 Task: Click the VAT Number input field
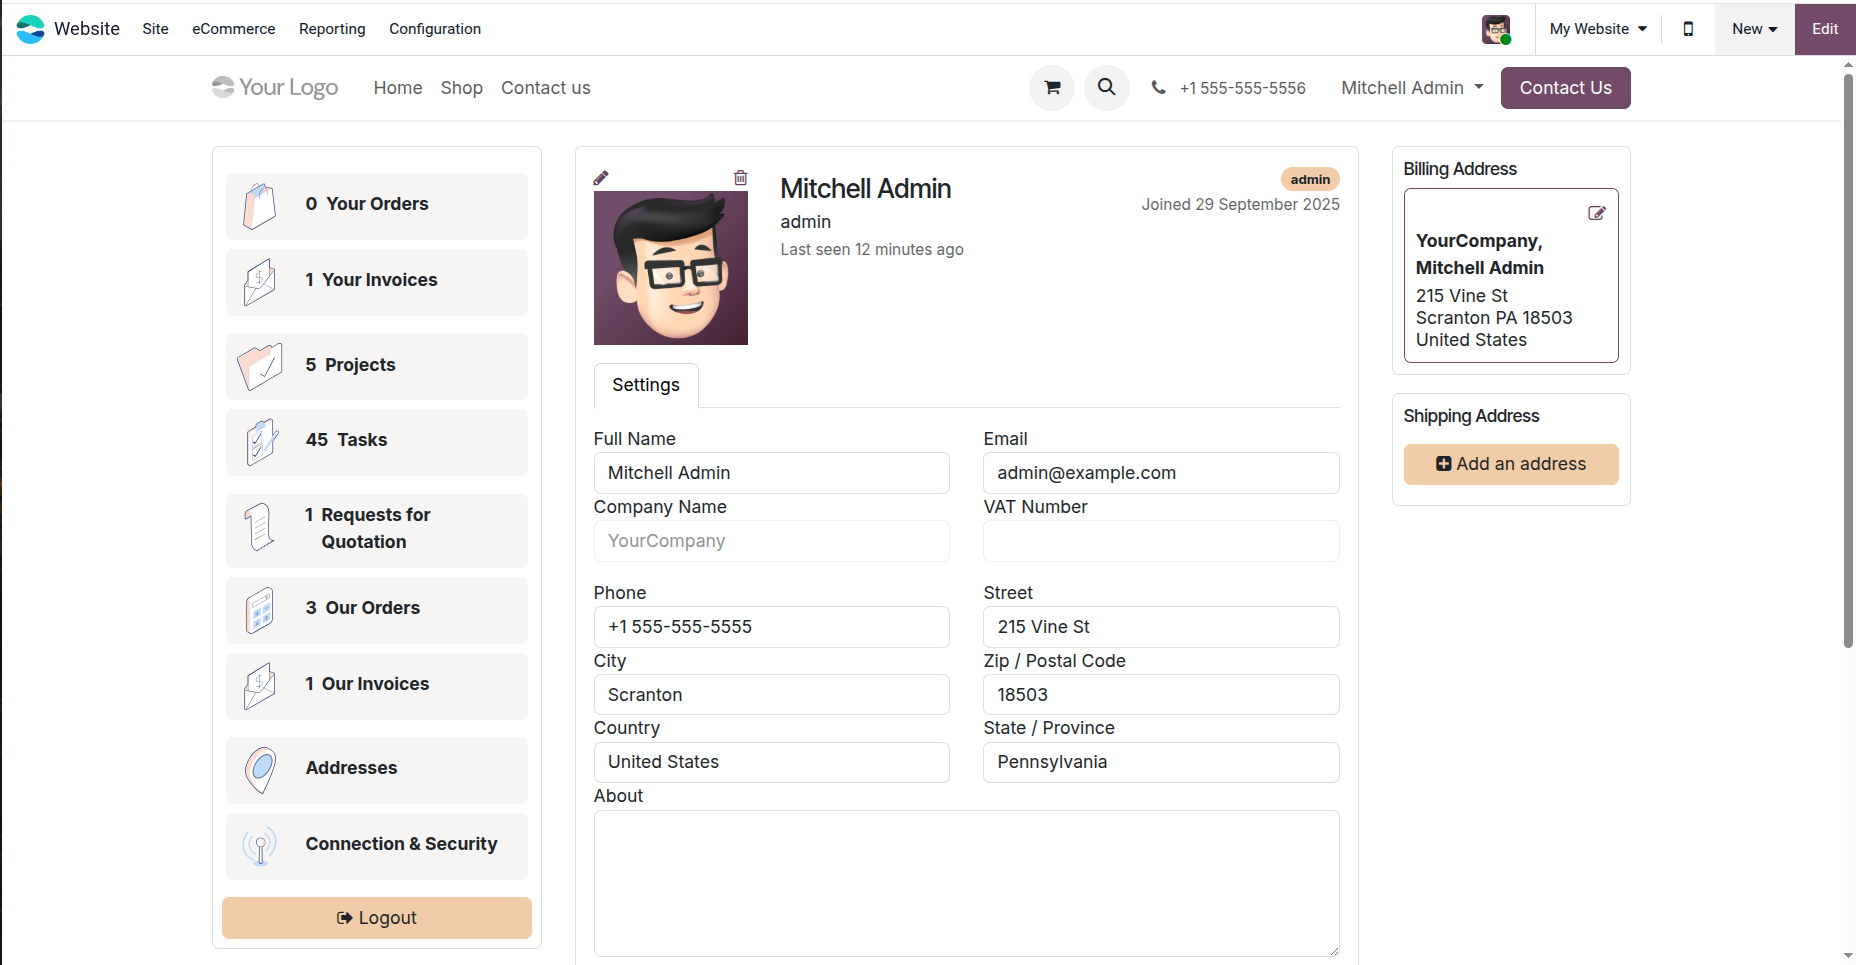[x=1161, y=541]
